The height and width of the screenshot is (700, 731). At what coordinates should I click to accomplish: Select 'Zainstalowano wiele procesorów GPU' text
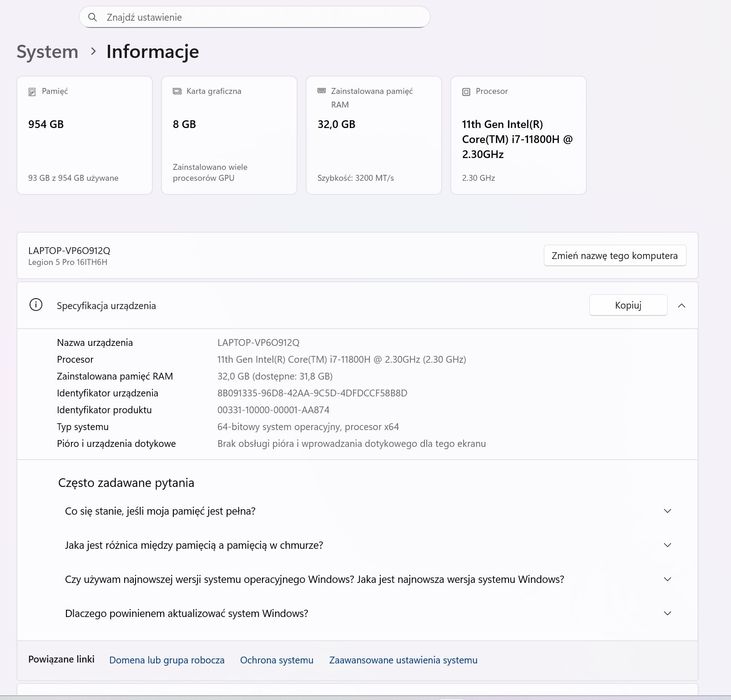pyautogui.click(x=210, y=172)
